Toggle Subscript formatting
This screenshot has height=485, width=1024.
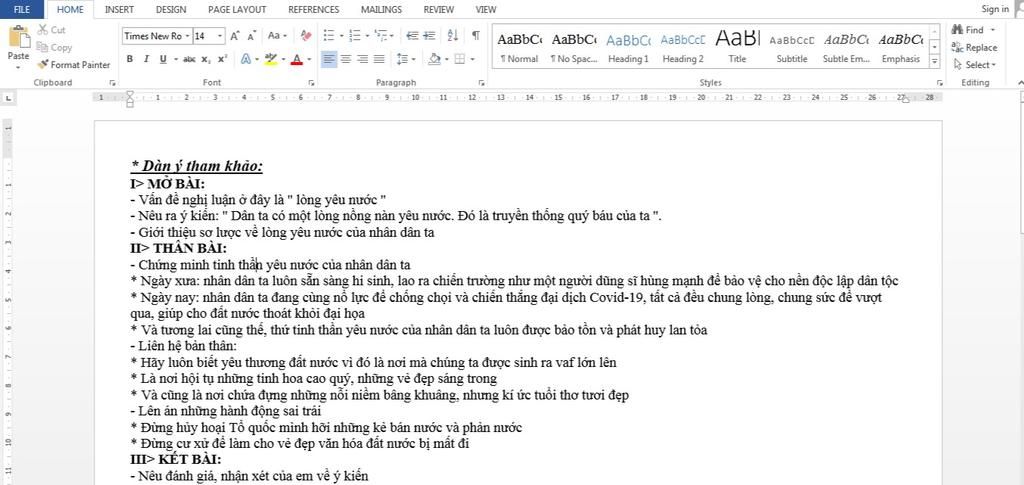(206, 59)
